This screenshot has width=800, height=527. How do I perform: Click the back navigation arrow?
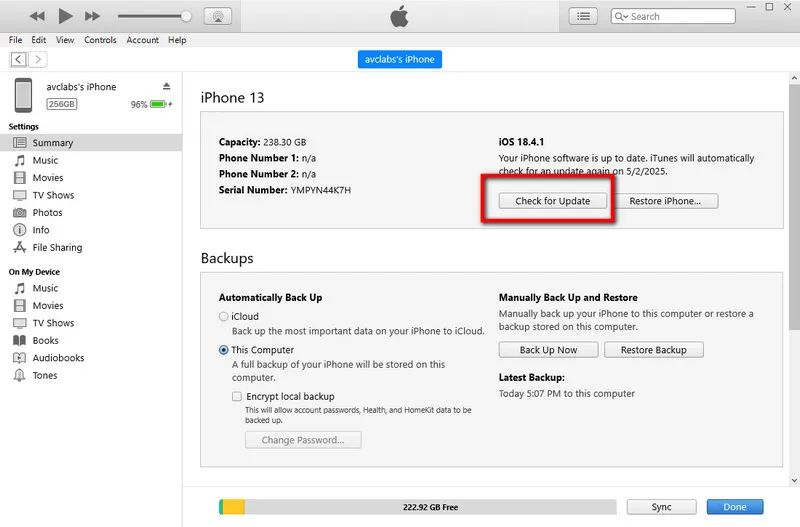coord(18,59)
